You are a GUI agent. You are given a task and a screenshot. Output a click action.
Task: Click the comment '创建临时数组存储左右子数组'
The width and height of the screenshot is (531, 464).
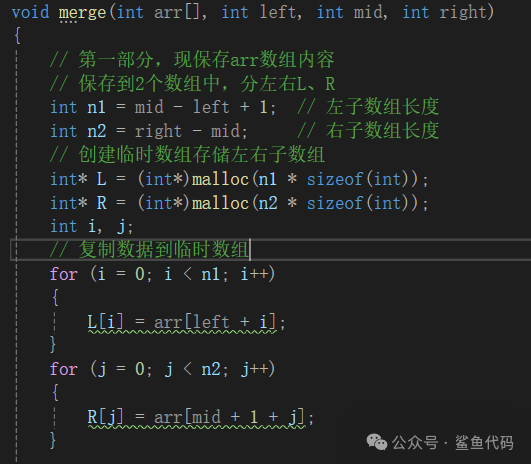point(187,155)
